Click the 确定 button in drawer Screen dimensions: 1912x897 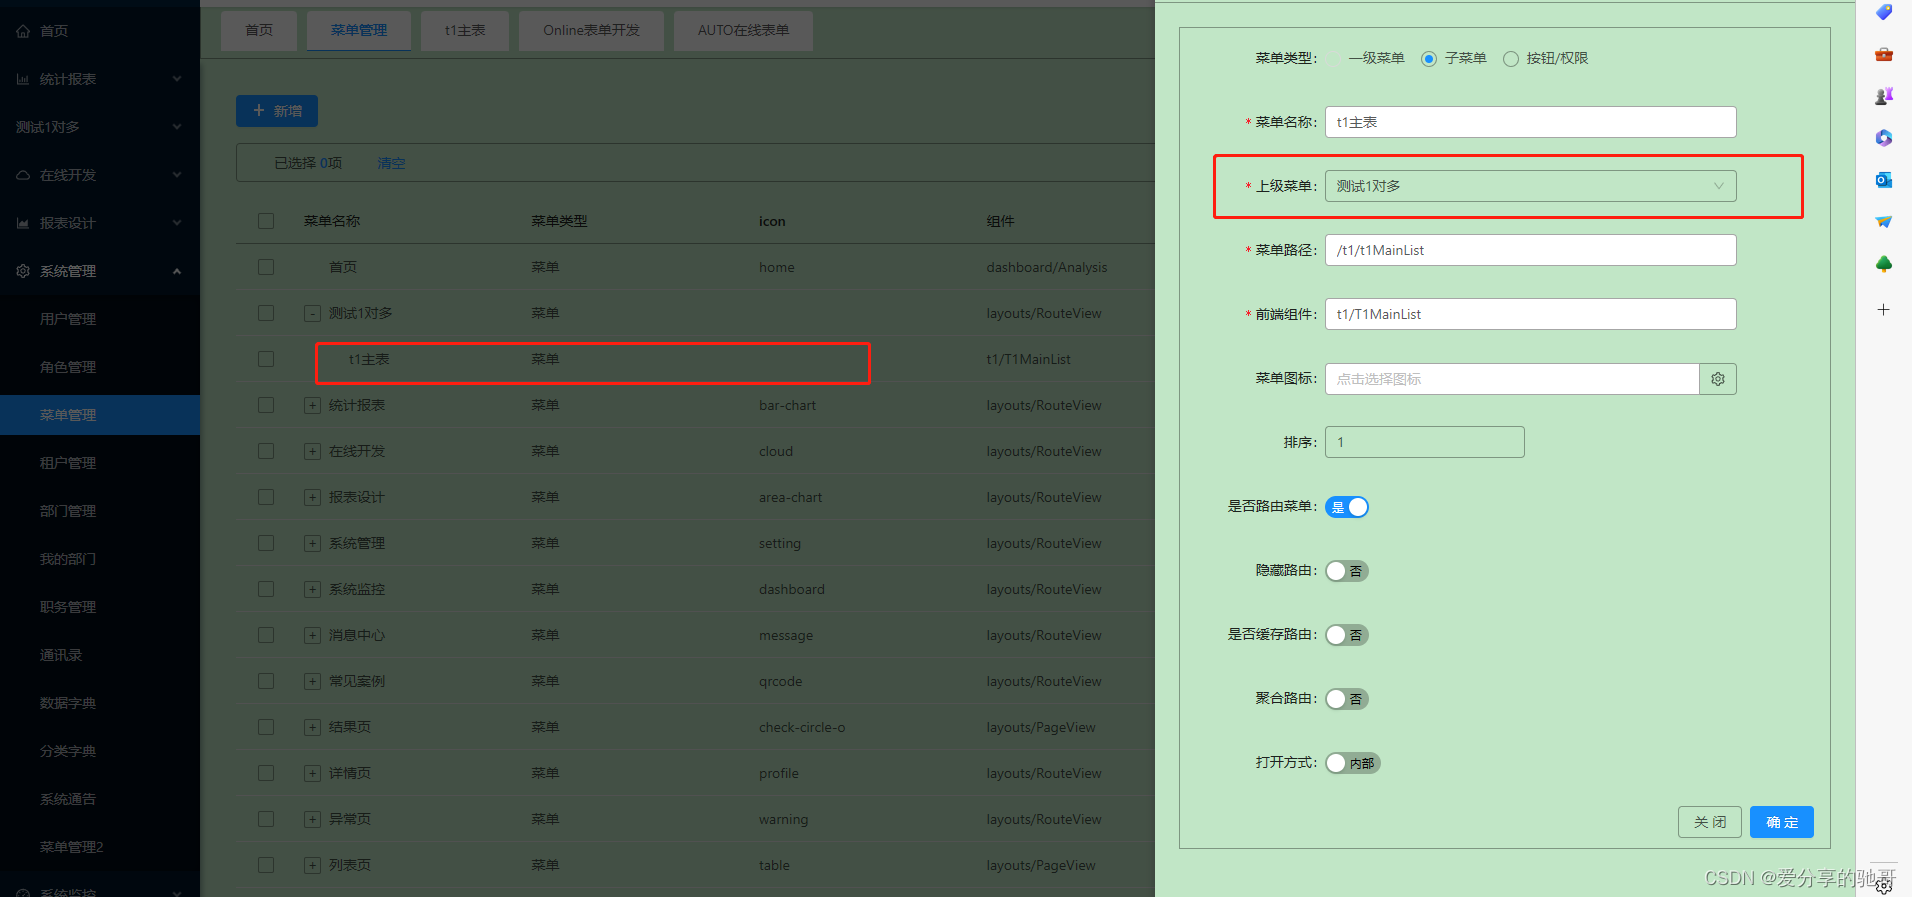pyautogui.click(x=1782, y=822)
